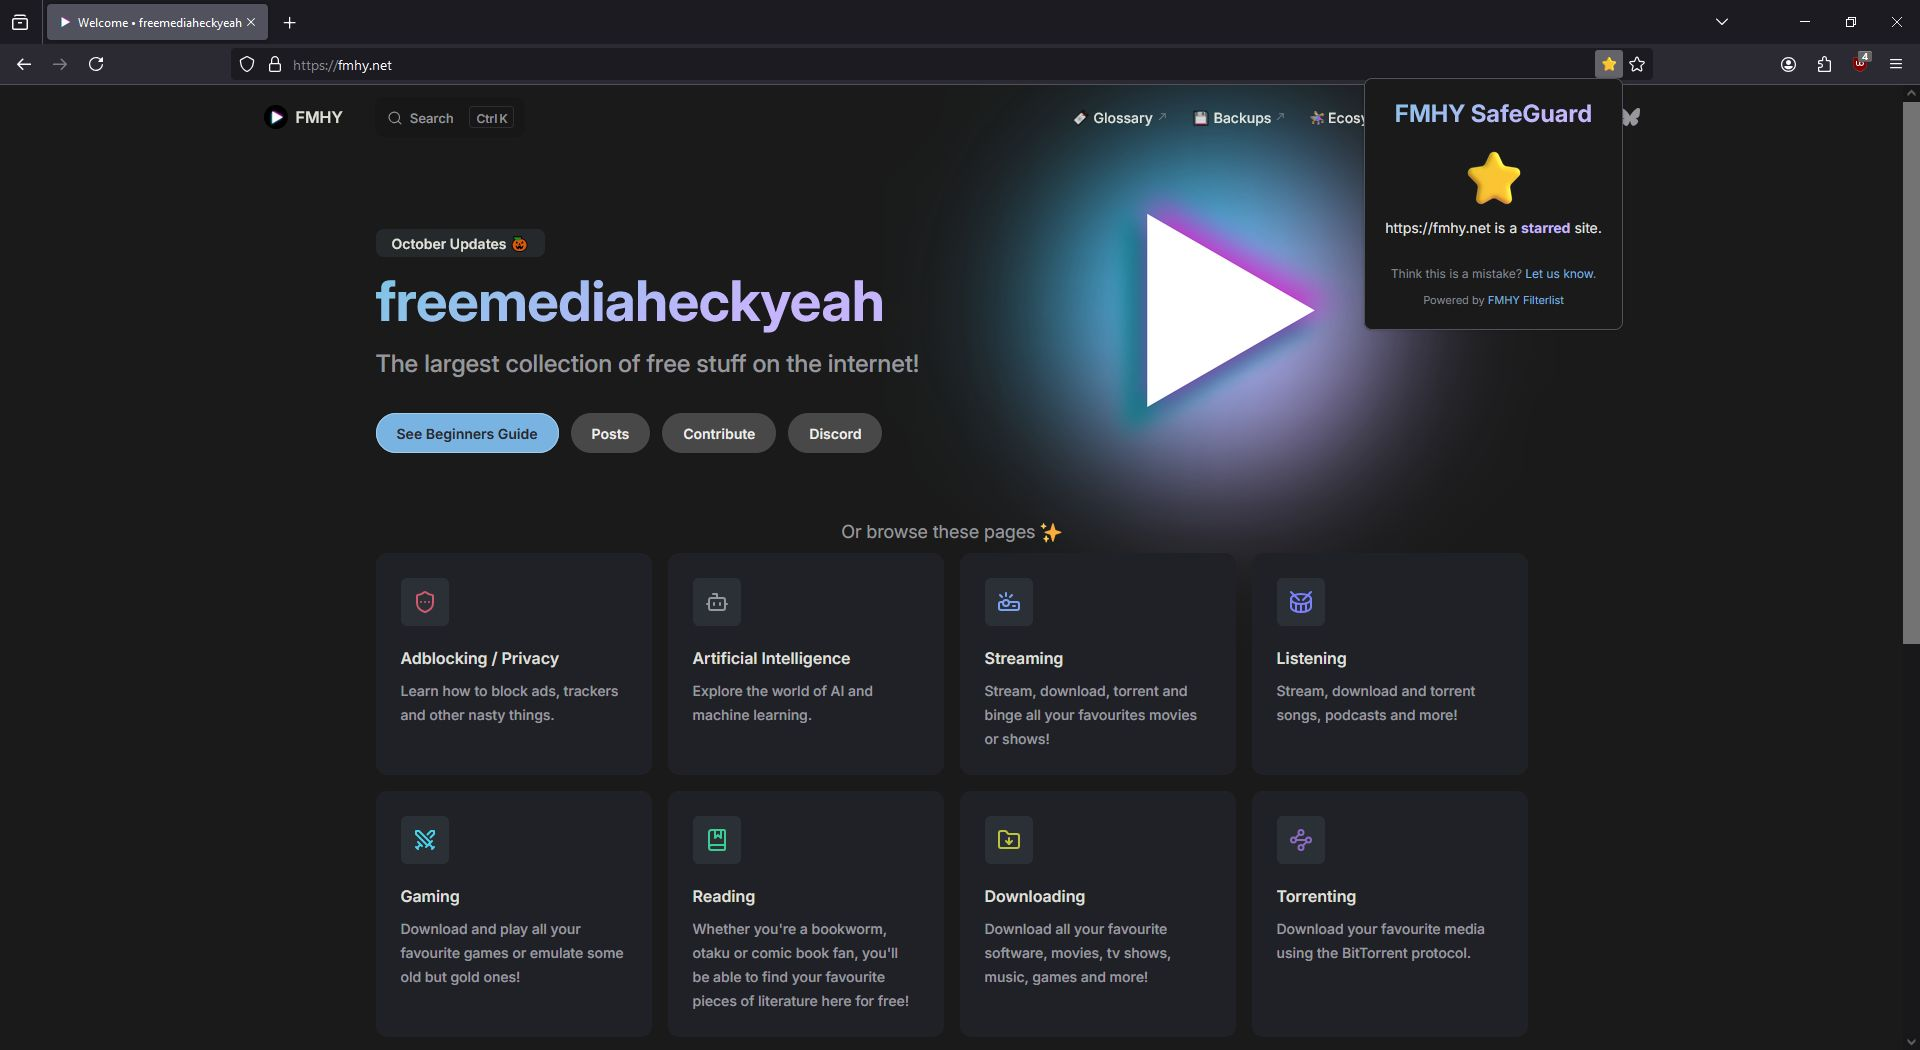Open the Gaming card title

(x=430, y=896)
